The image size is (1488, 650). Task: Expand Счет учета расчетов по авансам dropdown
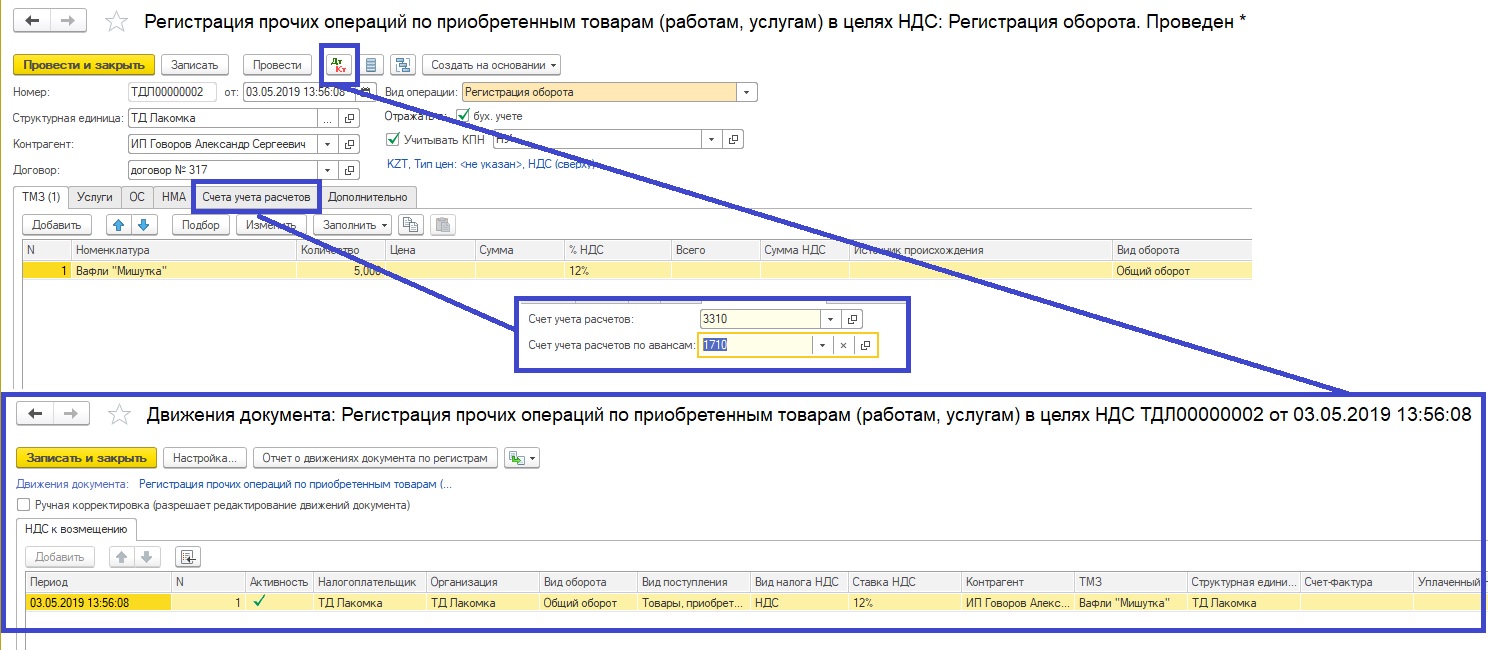821,345
